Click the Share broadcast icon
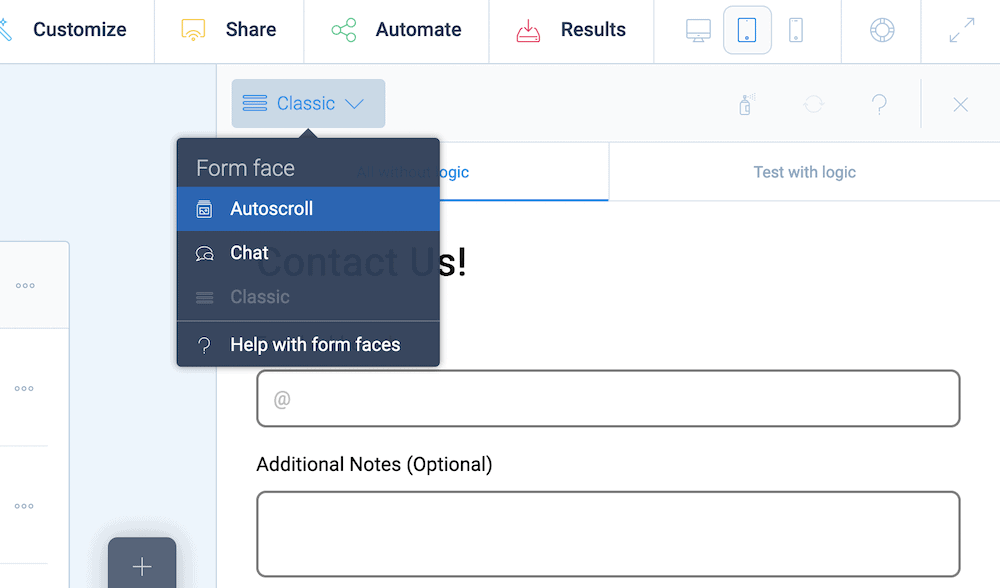 click(193, 30)
